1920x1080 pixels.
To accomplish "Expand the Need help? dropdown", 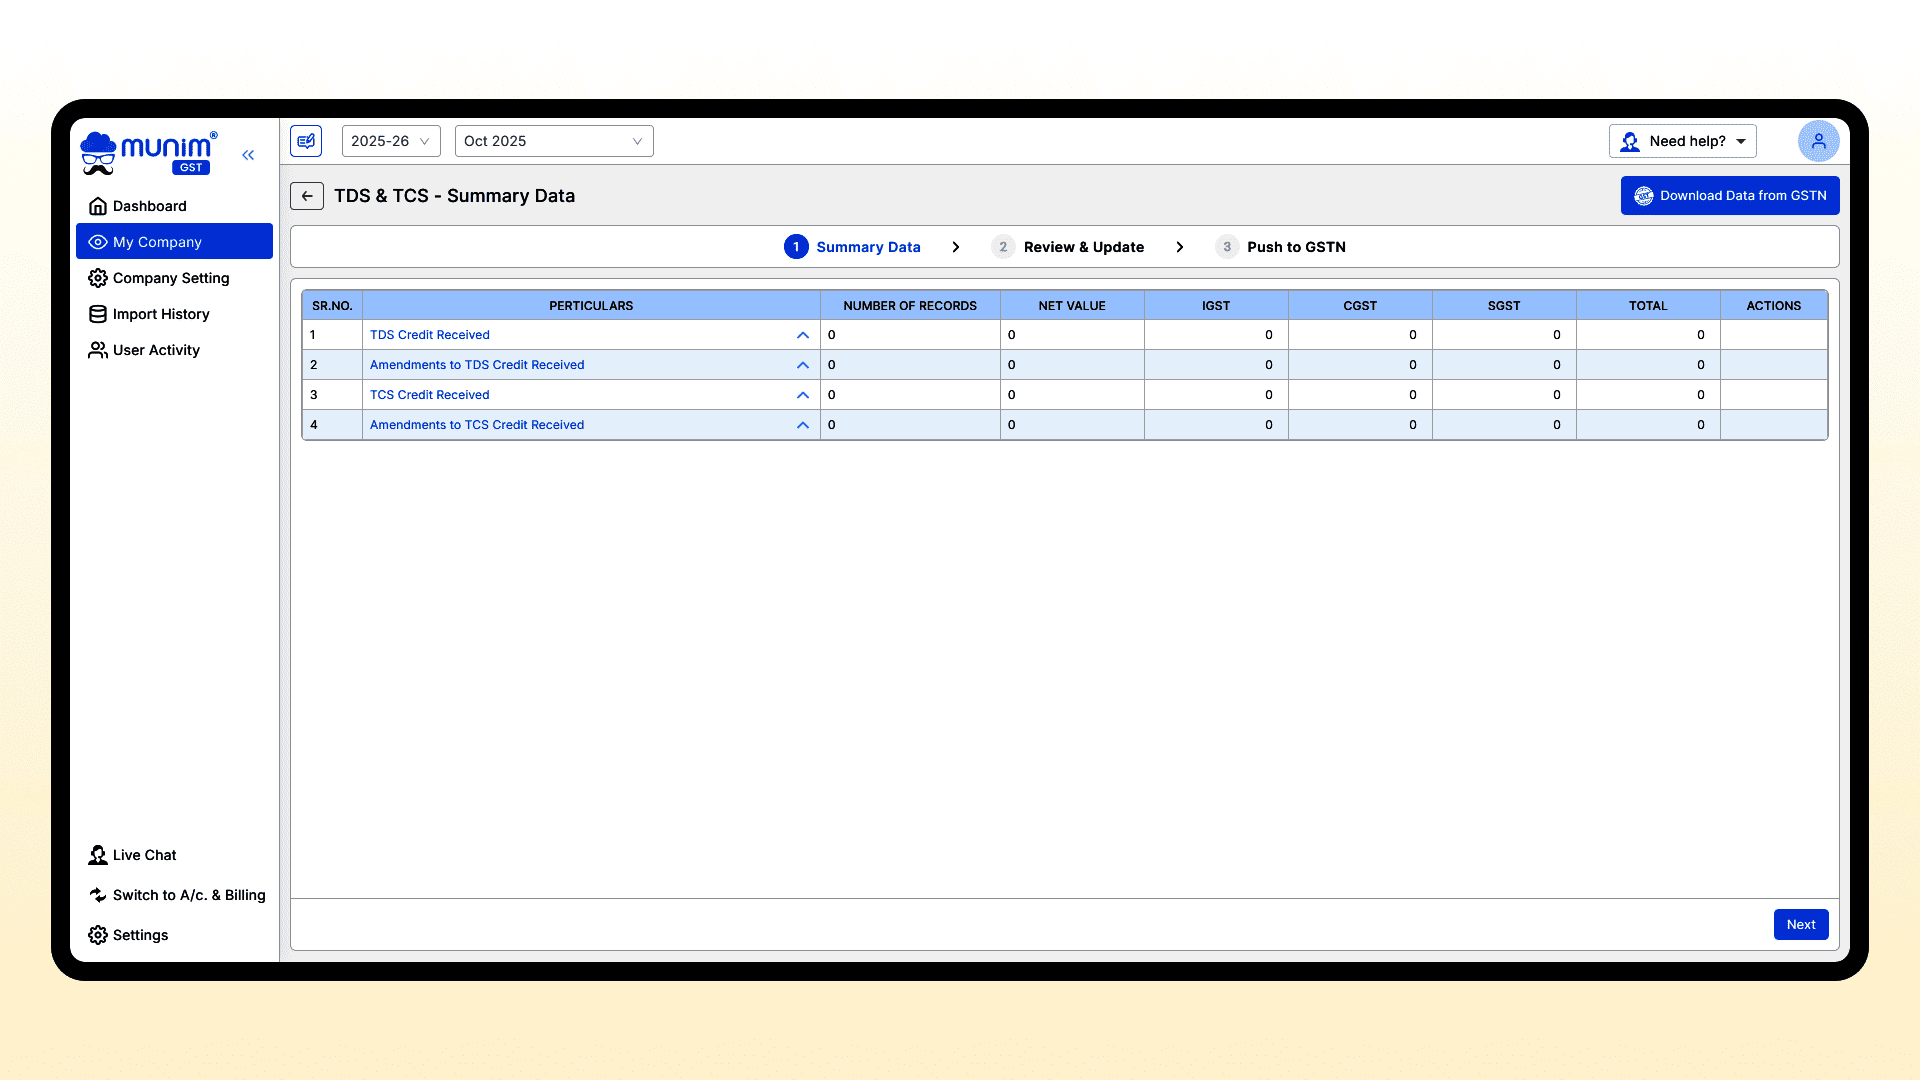I will (1683, 141).
